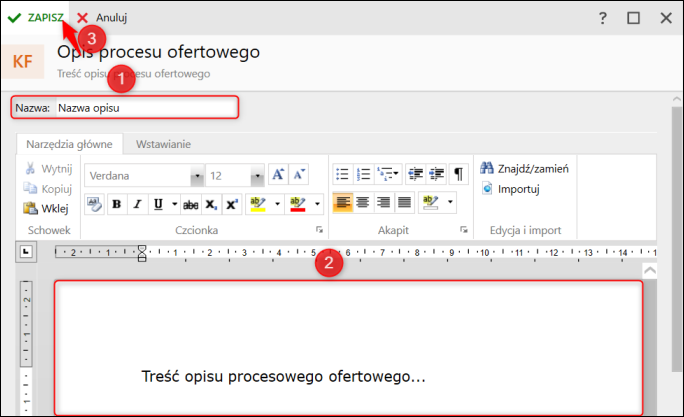Decrease paragraph indent
The height and width of the screenshot is (417, 684).
(x=415, y=174)
